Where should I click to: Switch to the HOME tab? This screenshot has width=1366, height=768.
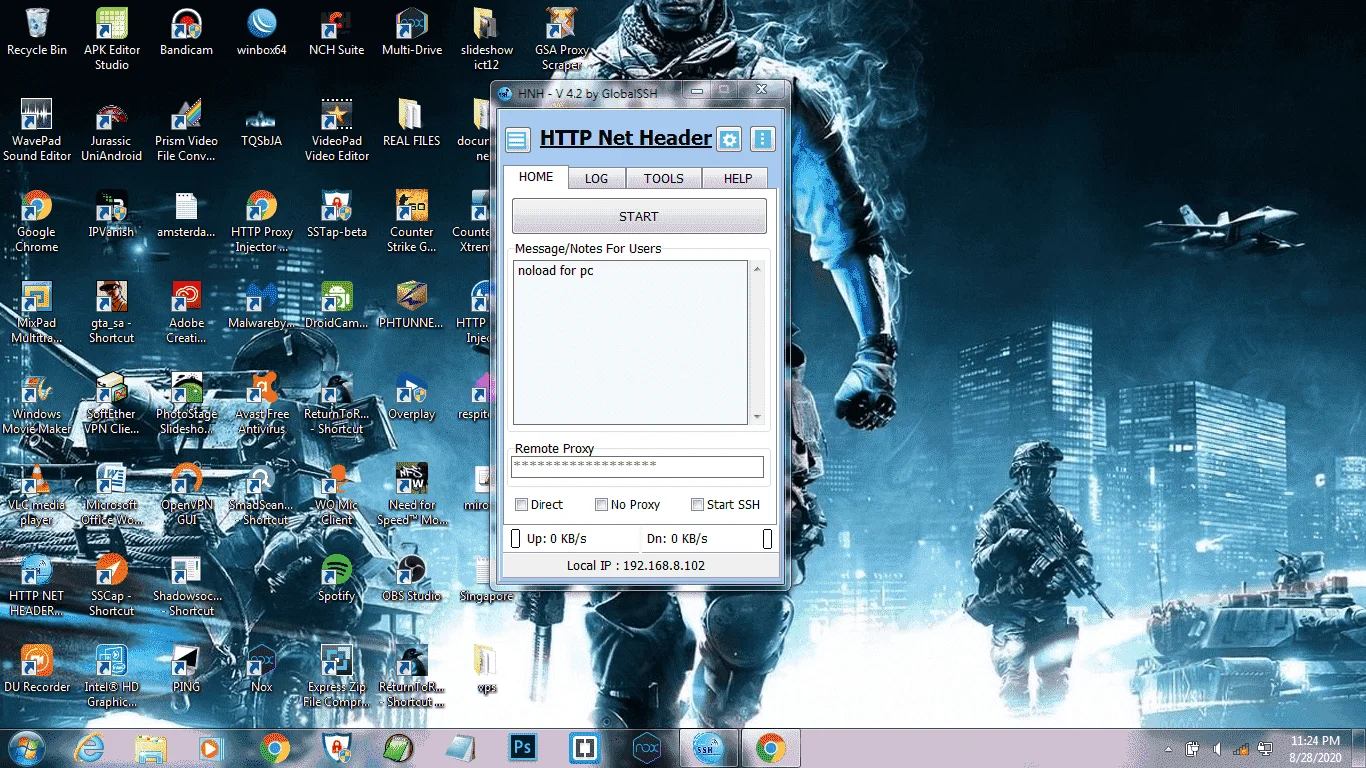[536, 177]
